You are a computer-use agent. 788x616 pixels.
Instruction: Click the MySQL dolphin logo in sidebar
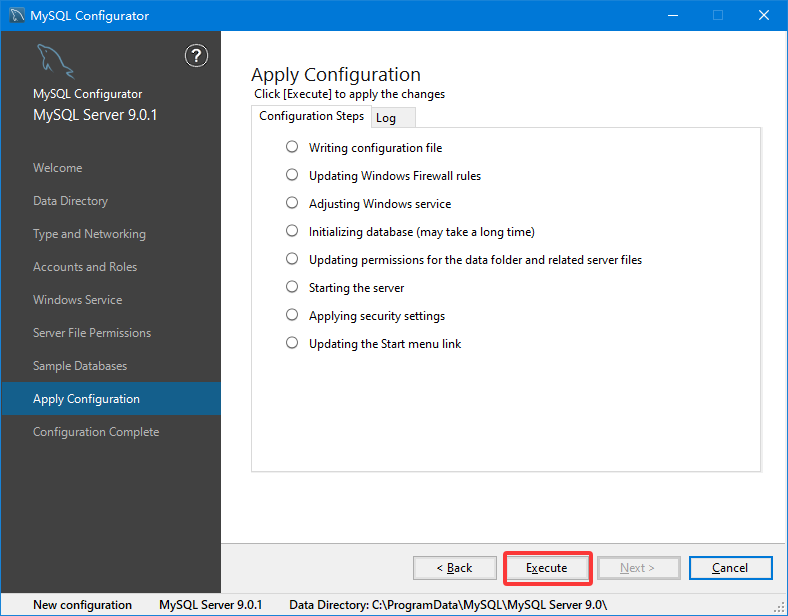[x=55, y=61]
